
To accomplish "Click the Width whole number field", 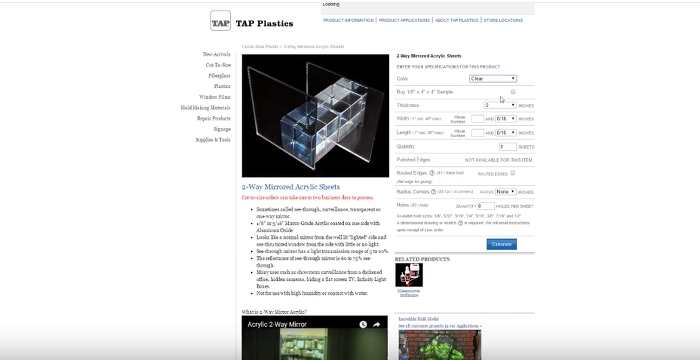I will pos(478,119).
